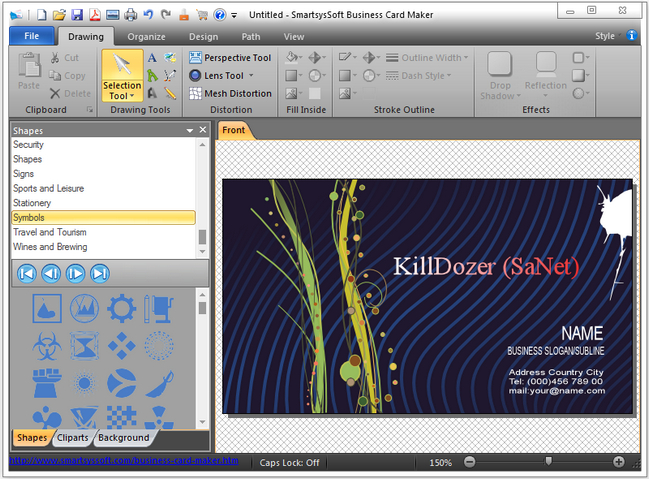Switch to the Design ribbon tab

(203, 37)
